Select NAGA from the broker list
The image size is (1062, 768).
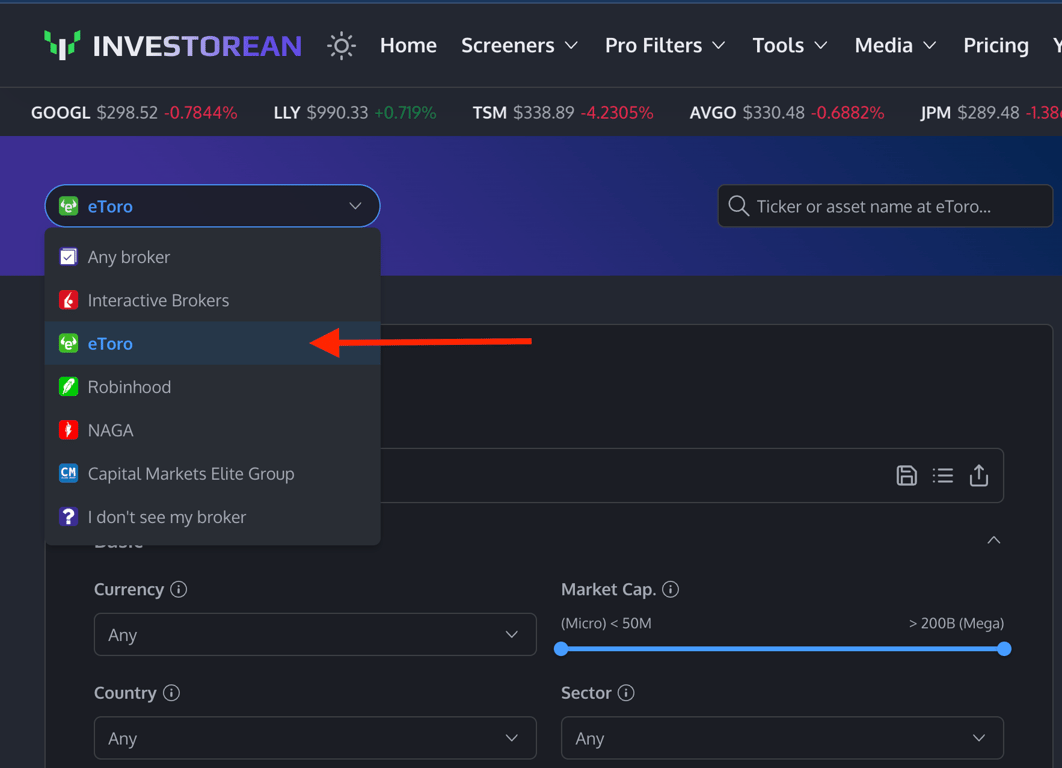213,430
